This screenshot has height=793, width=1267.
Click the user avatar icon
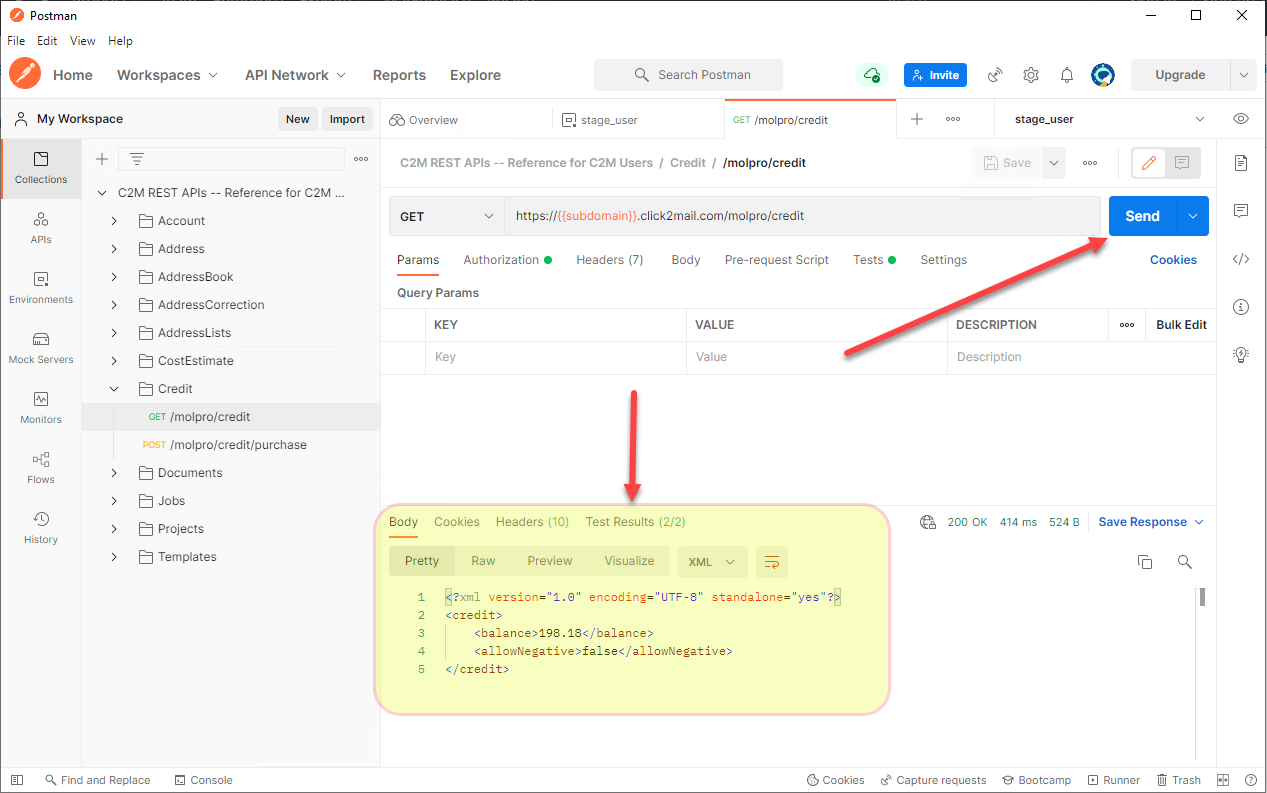pyautogui.click(x=1103, y=75)
